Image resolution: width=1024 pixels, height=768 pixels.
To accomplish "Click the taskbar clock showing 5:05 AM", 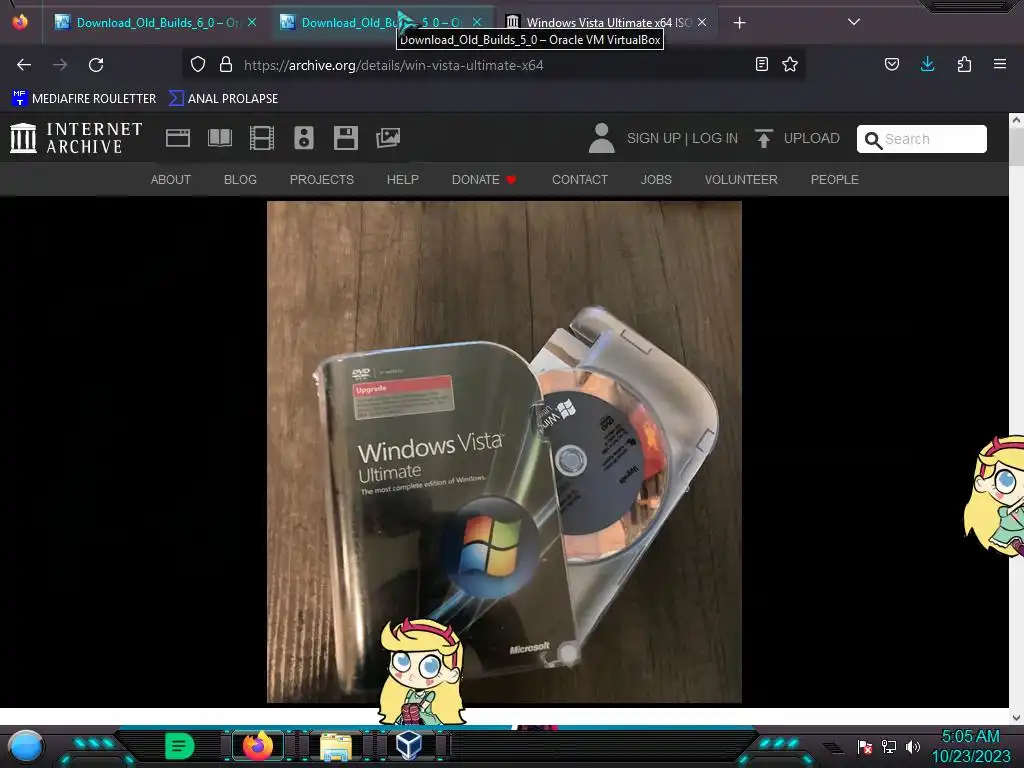I will click(x=970, y=746).
